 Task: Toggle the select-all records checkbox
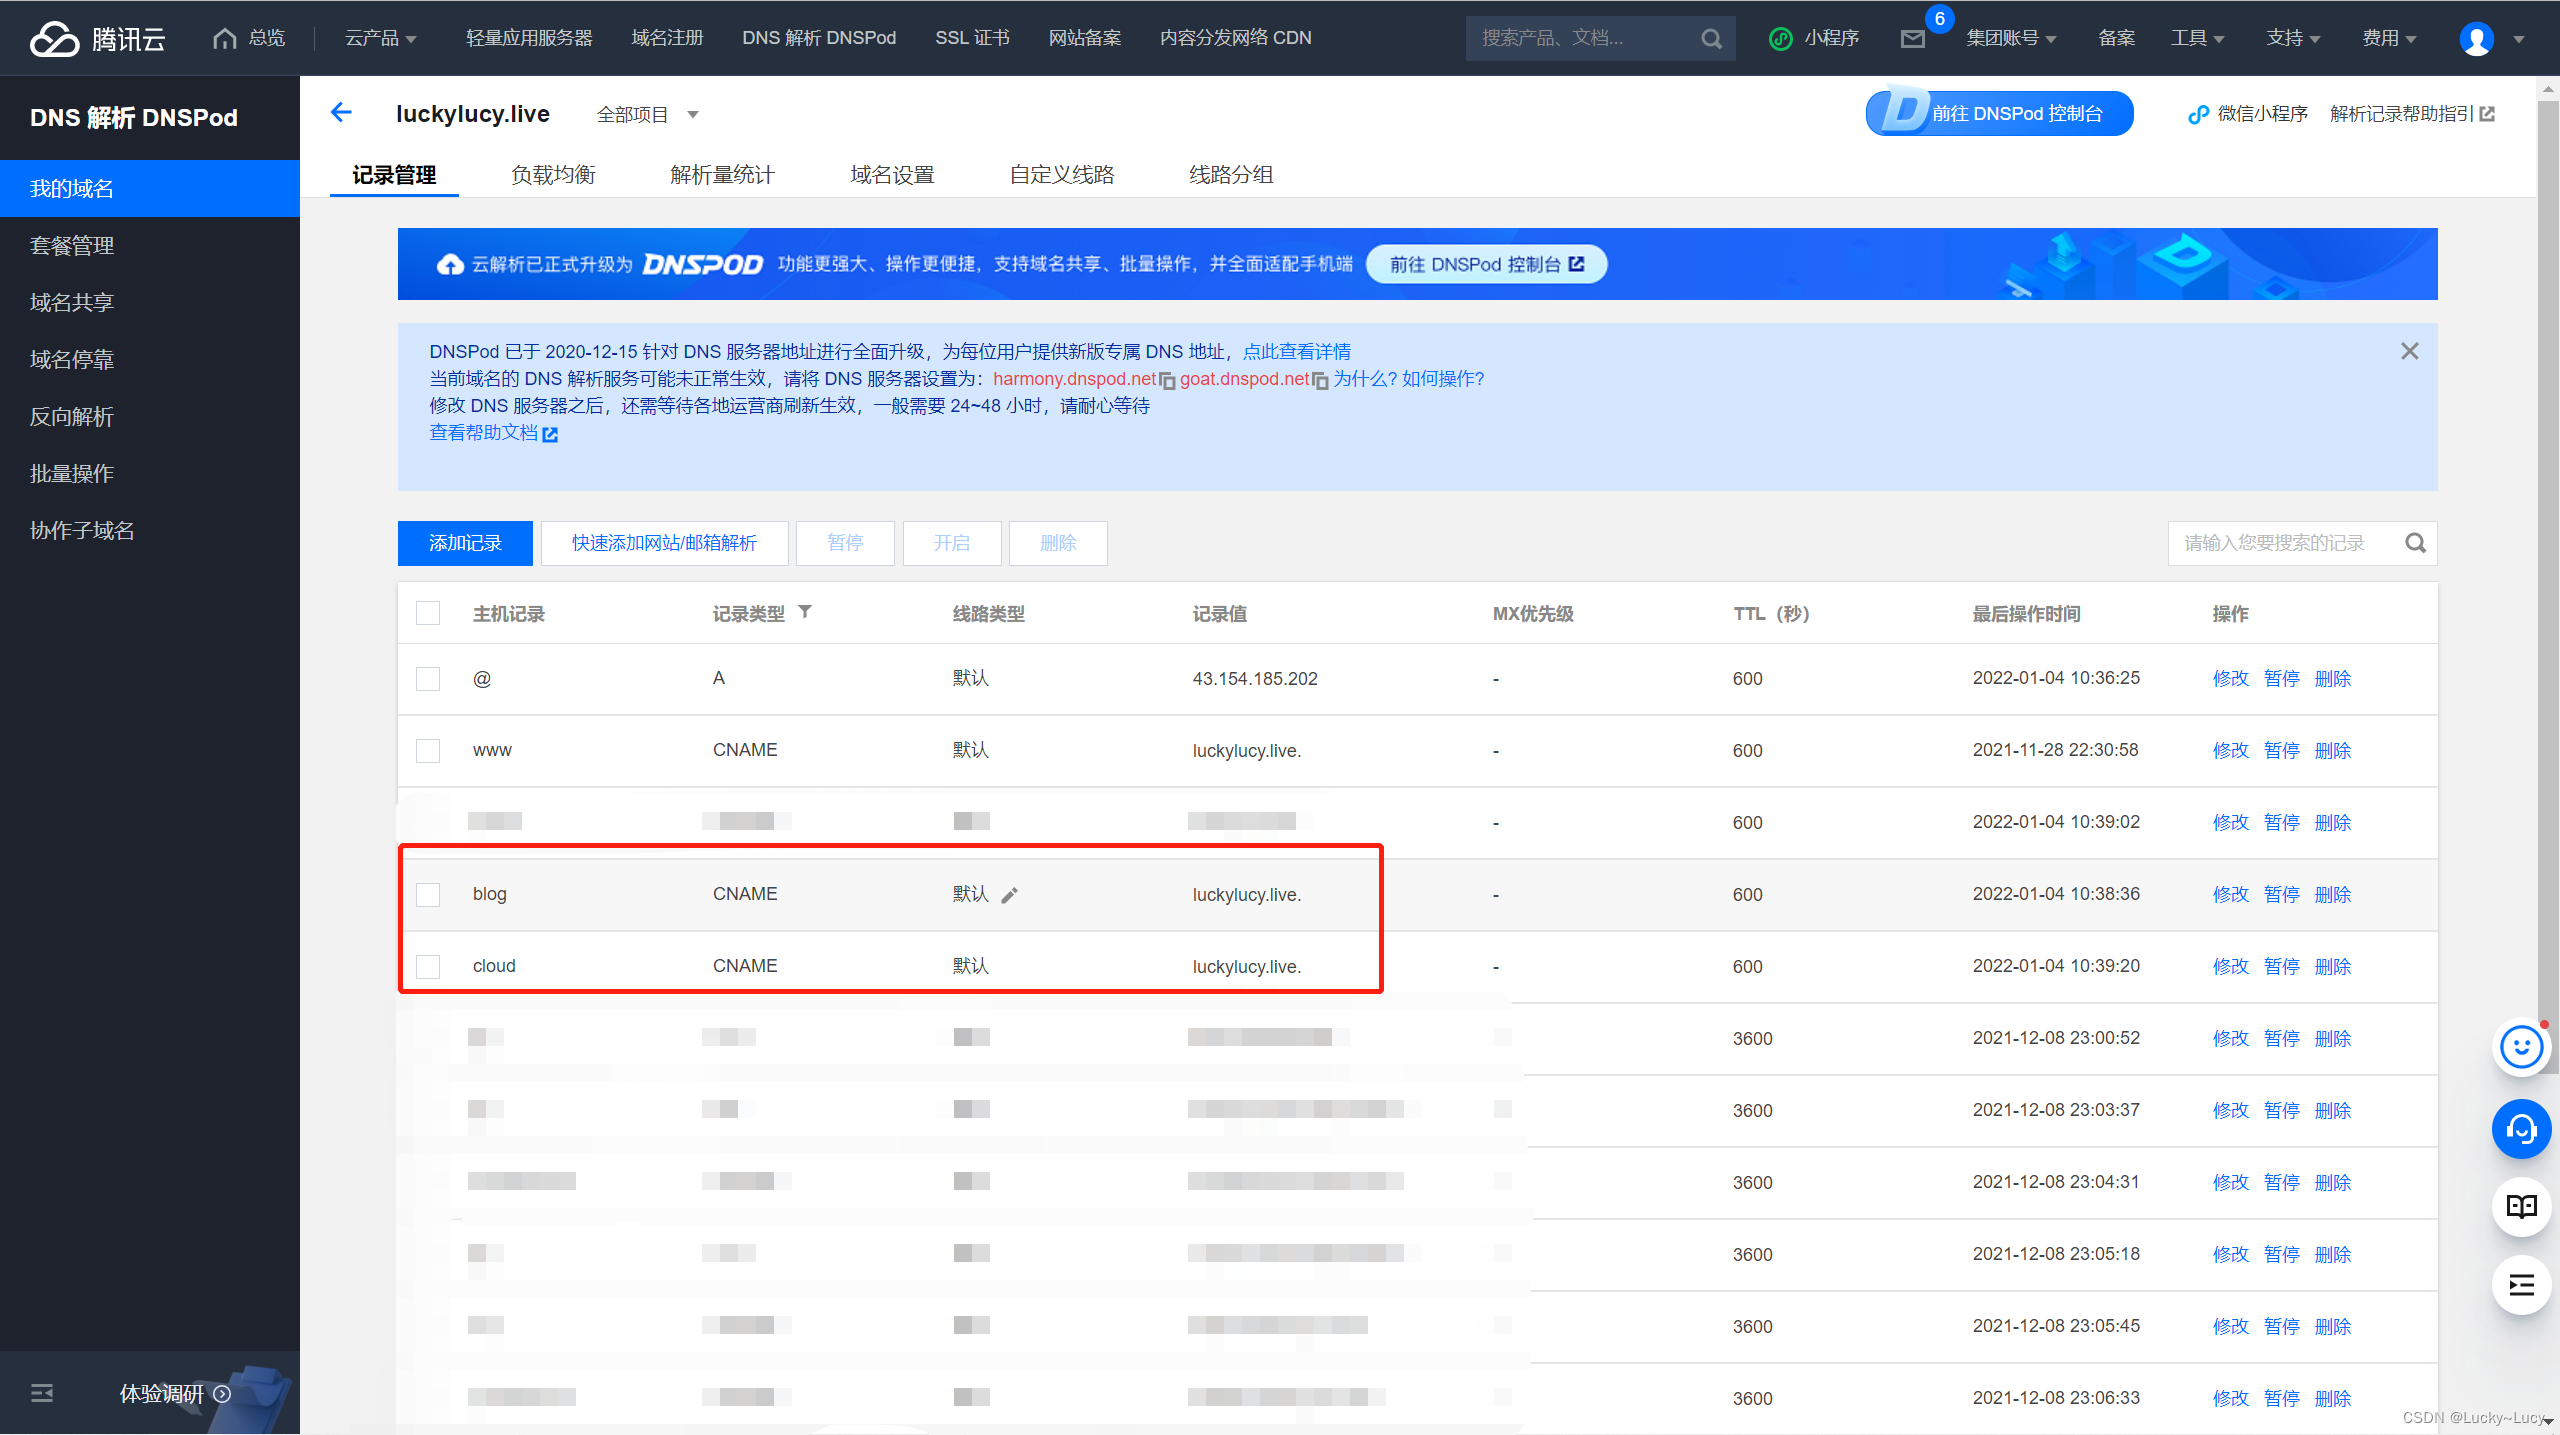428,613
